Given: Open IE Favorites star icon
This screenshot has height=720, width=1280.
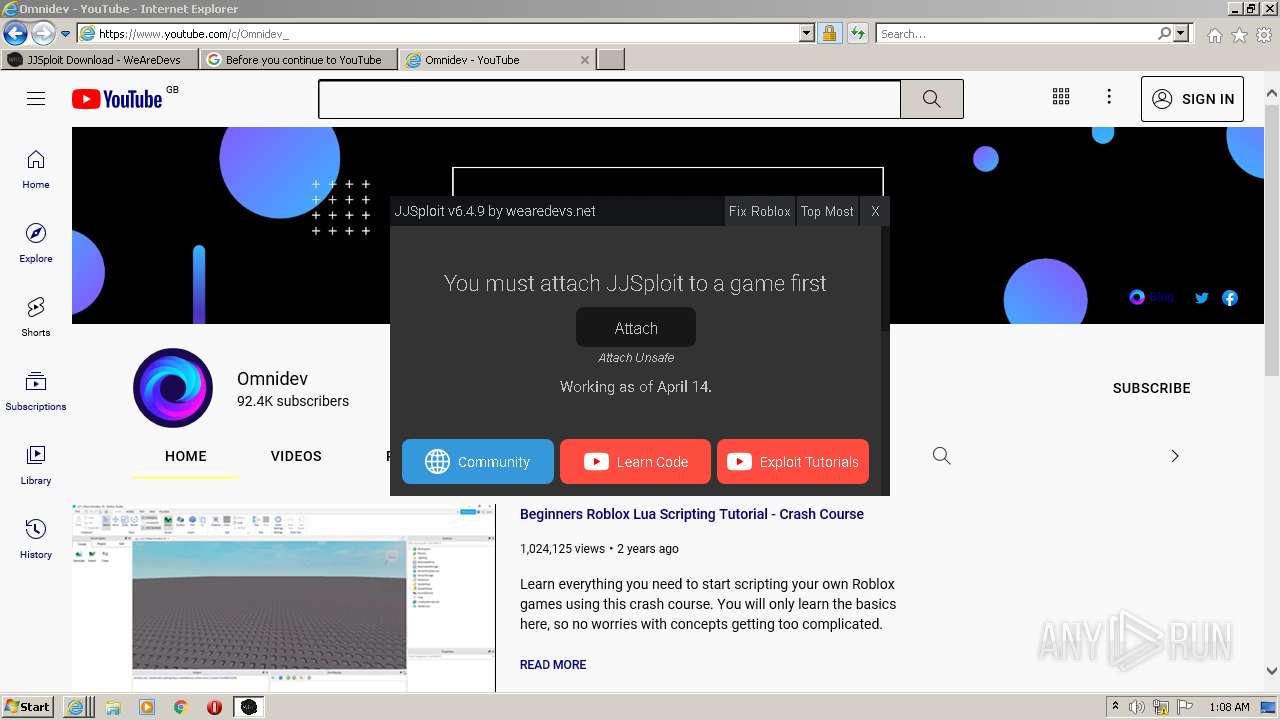Looking at the screenshot, I should (x=1239, y=34).
